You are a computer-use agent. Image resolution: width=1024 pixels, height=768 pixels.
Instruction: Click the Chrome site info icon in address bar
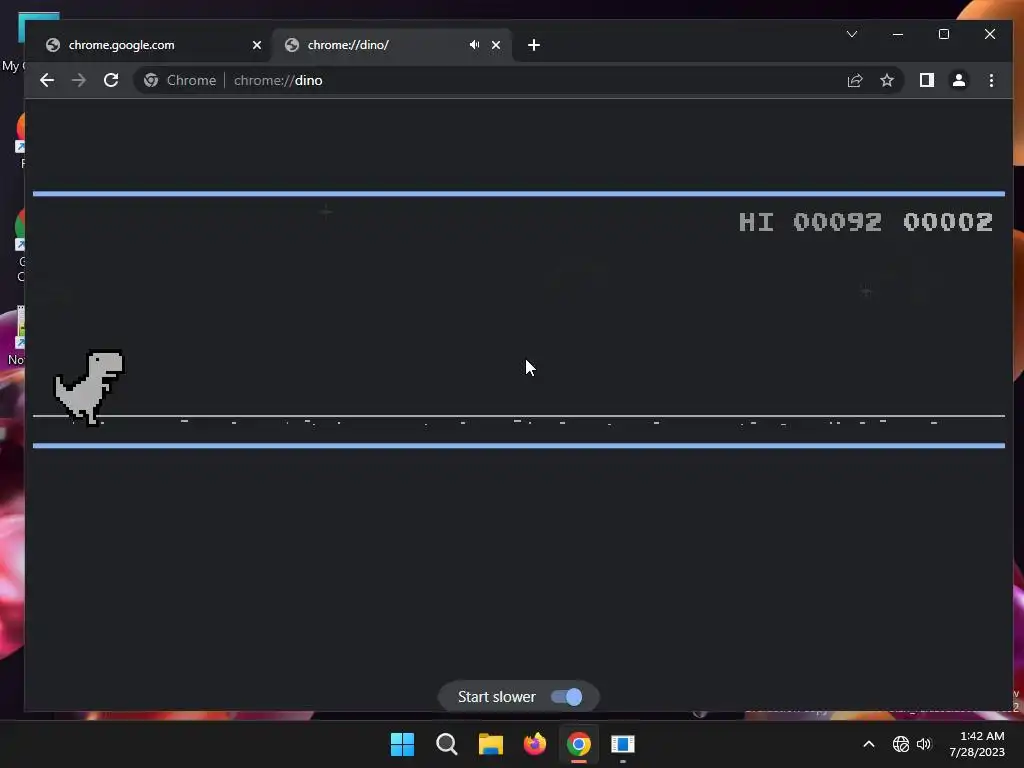pyautogui.click(x=151, y=80)
